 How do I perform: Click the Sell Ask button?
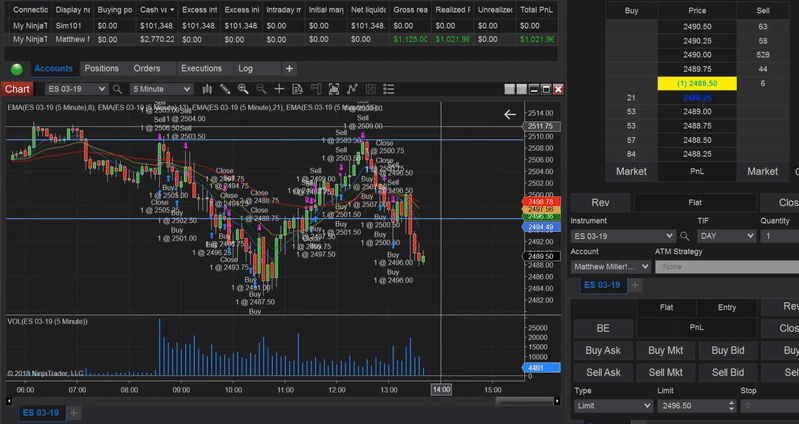tap(603, 373)
